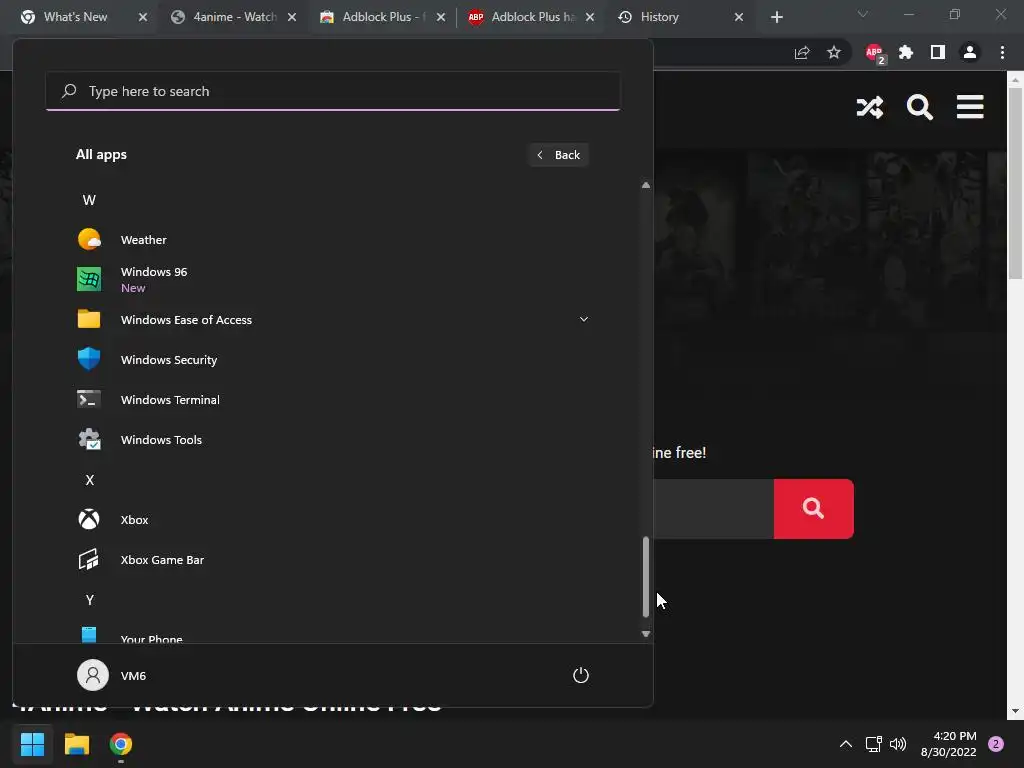Viewport: 1024px width, 768px height.
Task: Share this page icon in address bar
Action: pyautogui.click(x=802, y=52)
